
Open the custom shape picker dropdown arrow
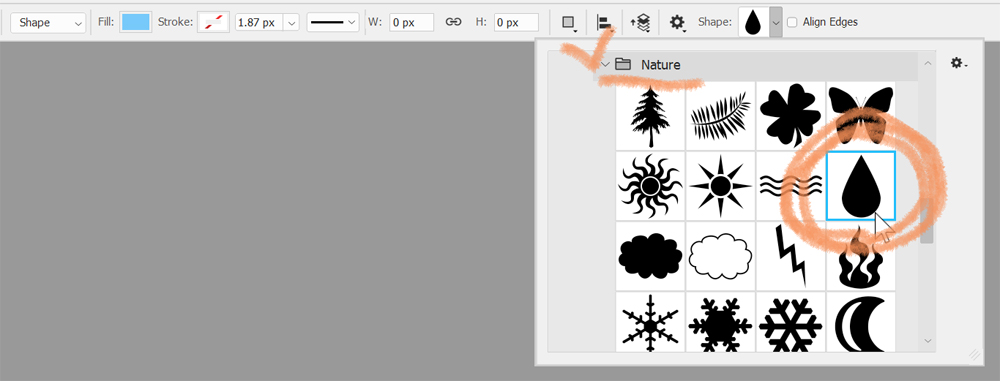point(776,22)
